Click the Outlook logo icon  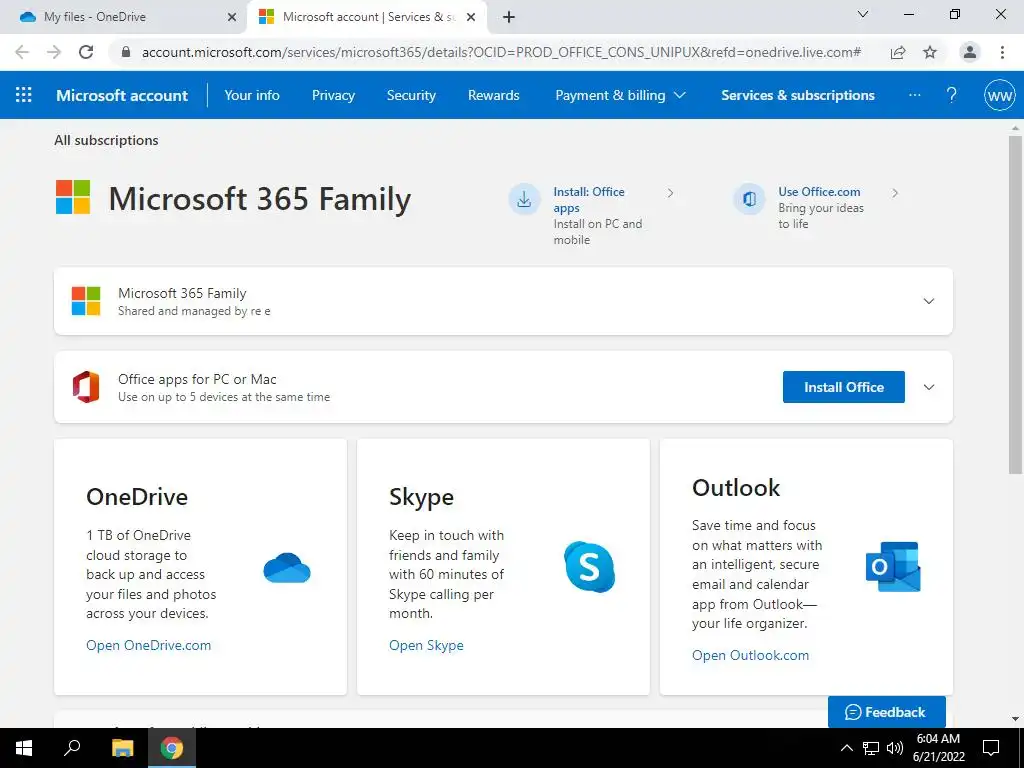[x=893, y=567]
